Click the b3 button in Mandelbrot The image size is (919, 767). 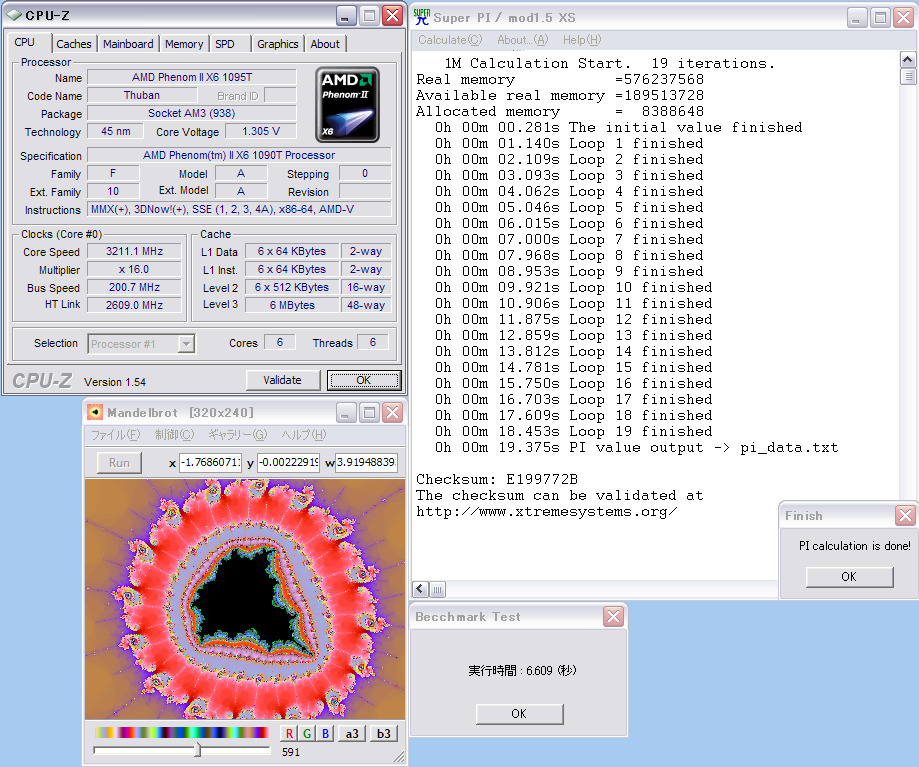383,734
